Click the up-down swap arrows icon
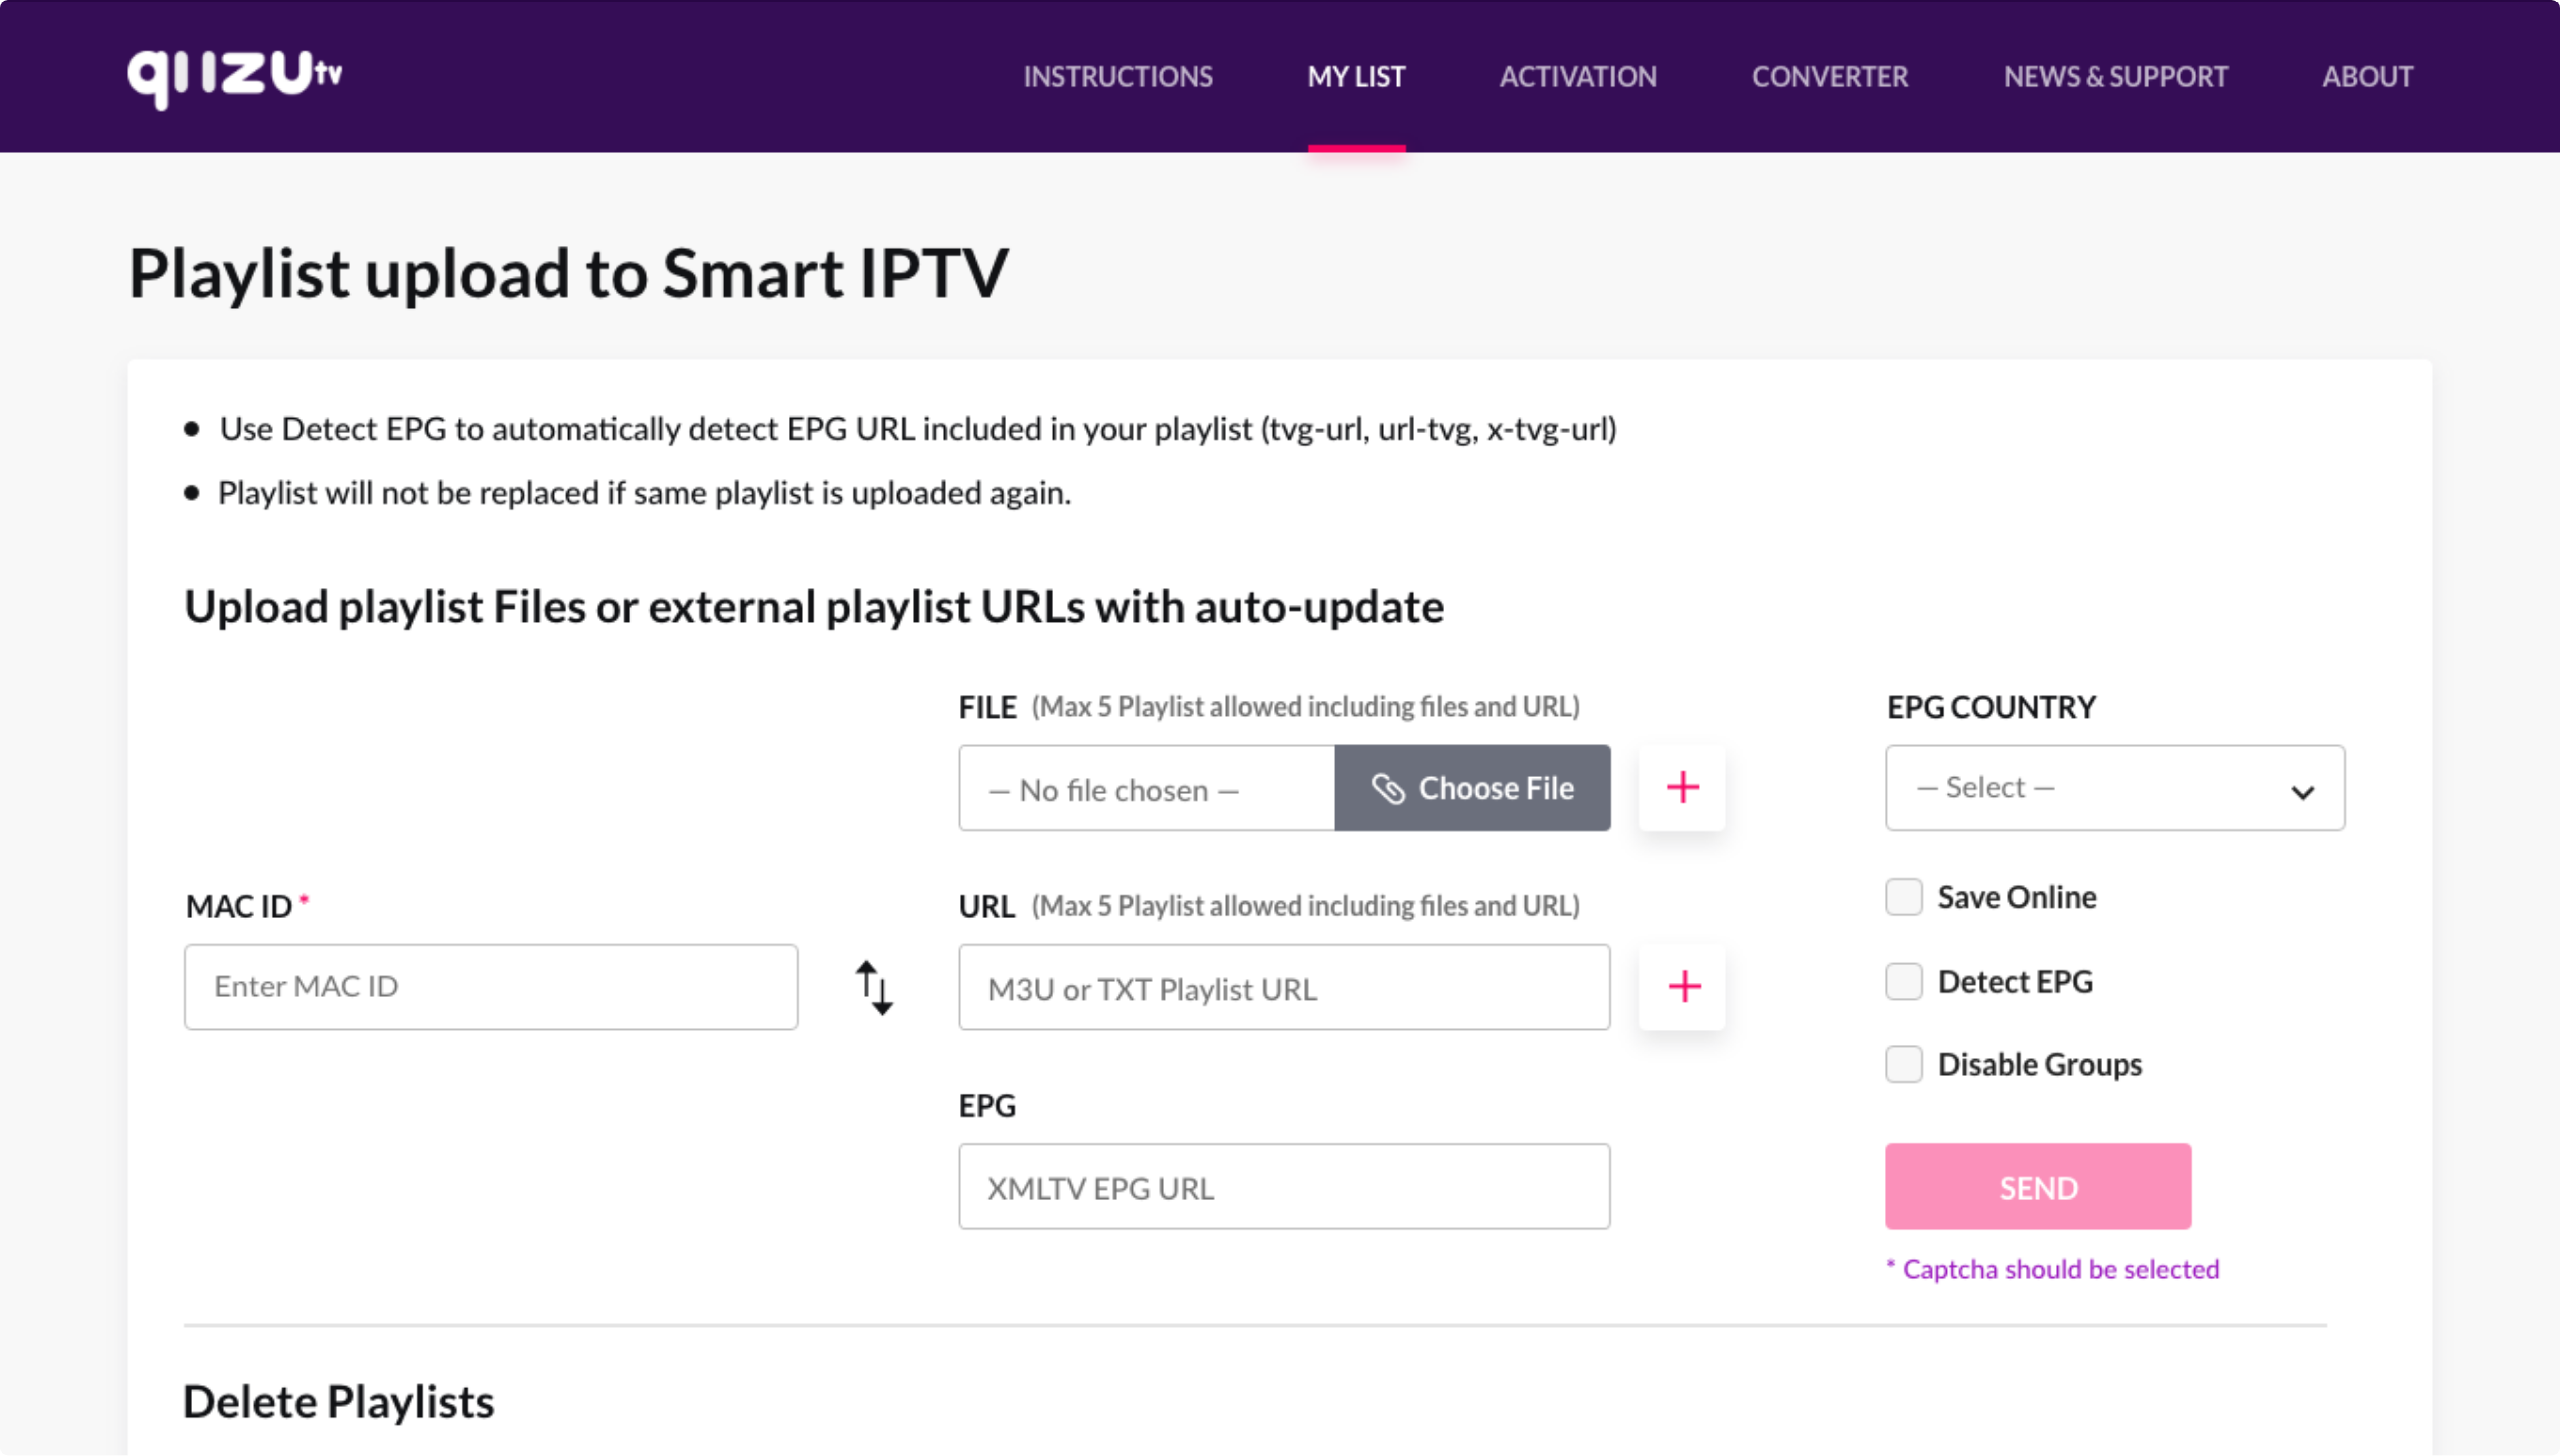2560x1456 pixels. pyautogui.click(x=874, y=987)
